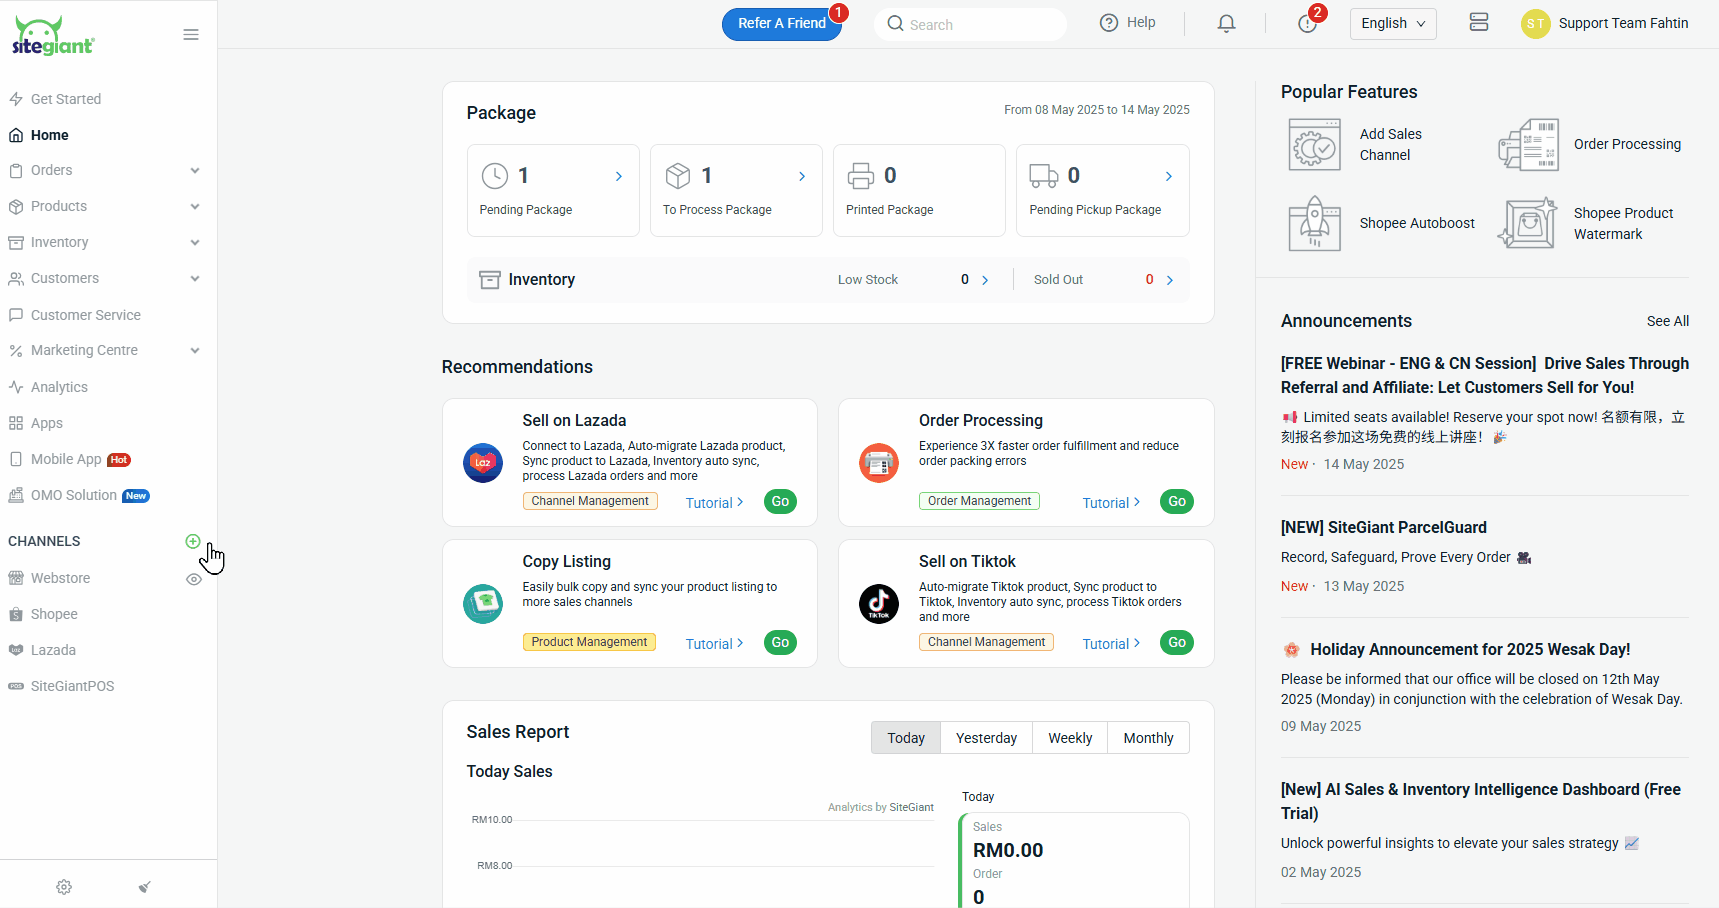Open the settings gear at the sidebar bottom

point(64,887)
